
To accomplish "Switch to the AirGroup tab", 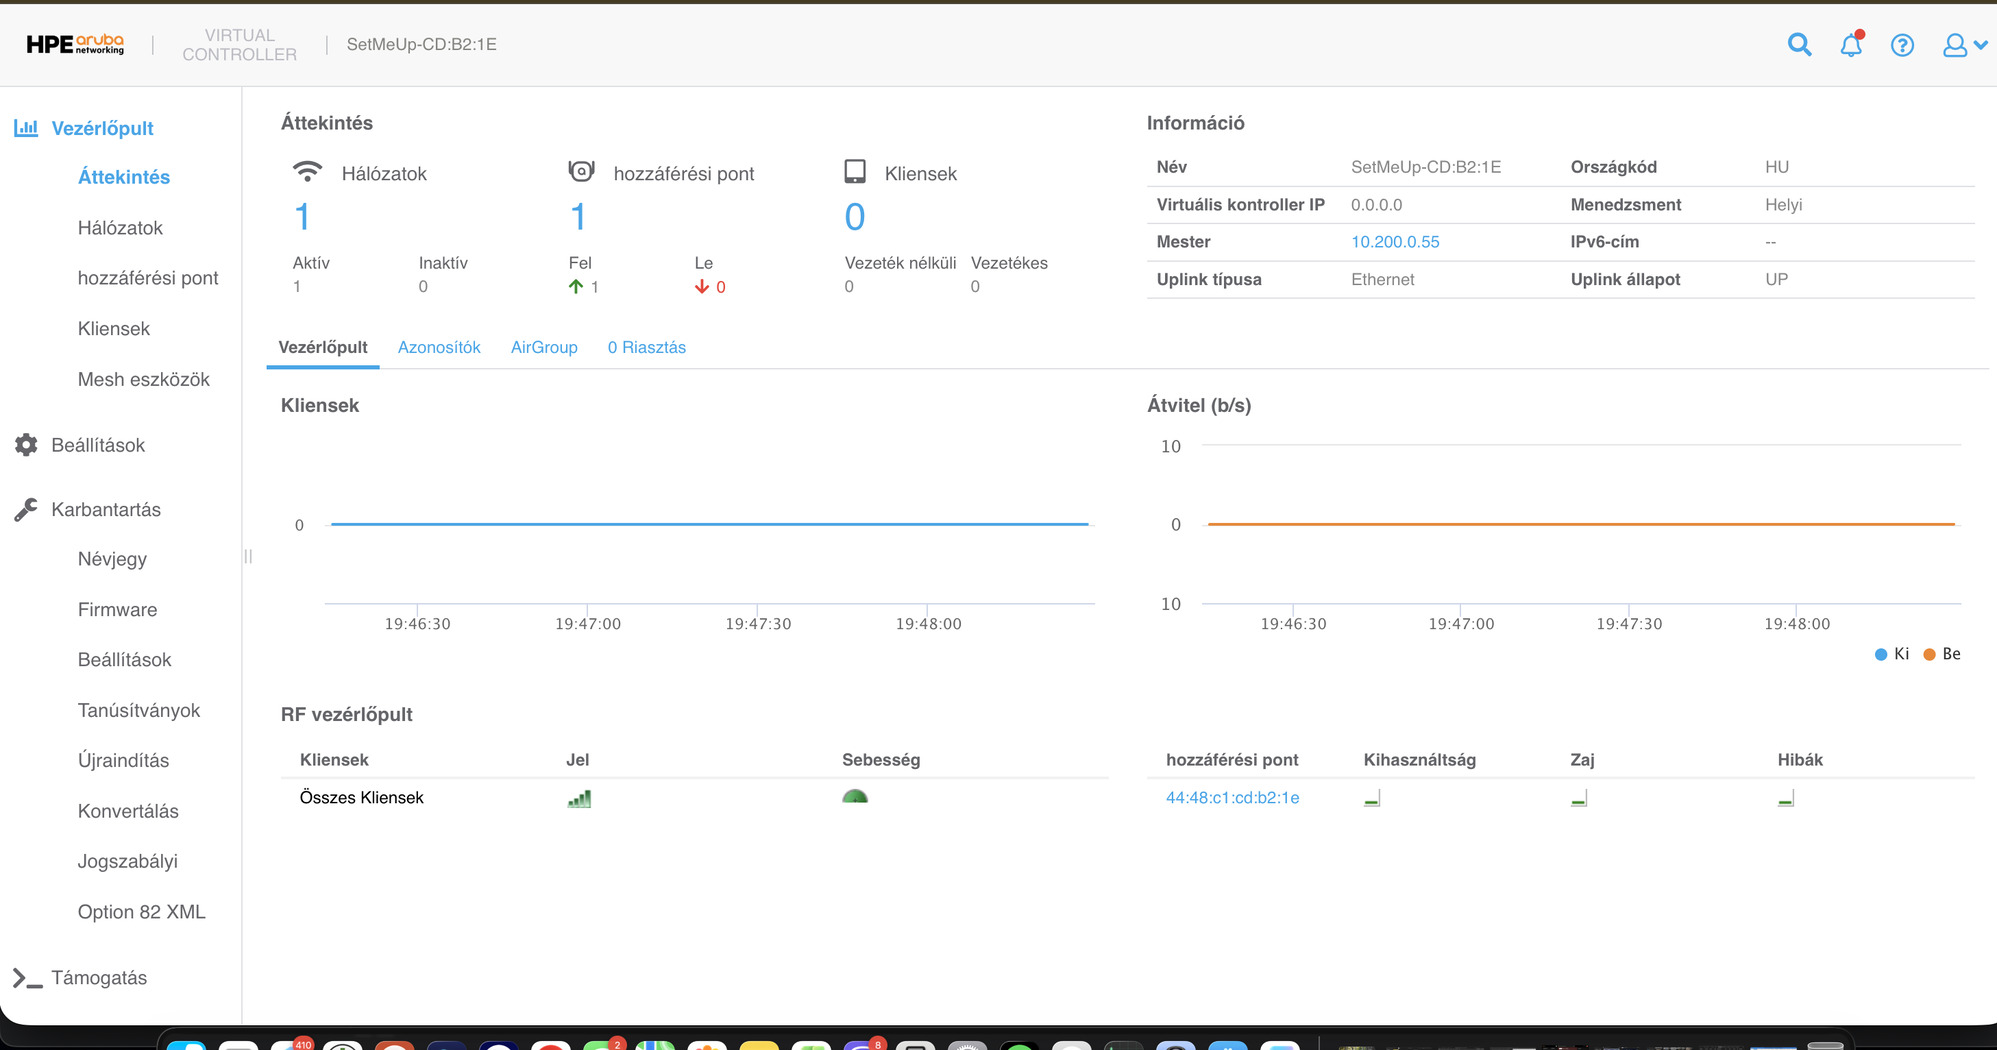I will click(x=544, y=347).
